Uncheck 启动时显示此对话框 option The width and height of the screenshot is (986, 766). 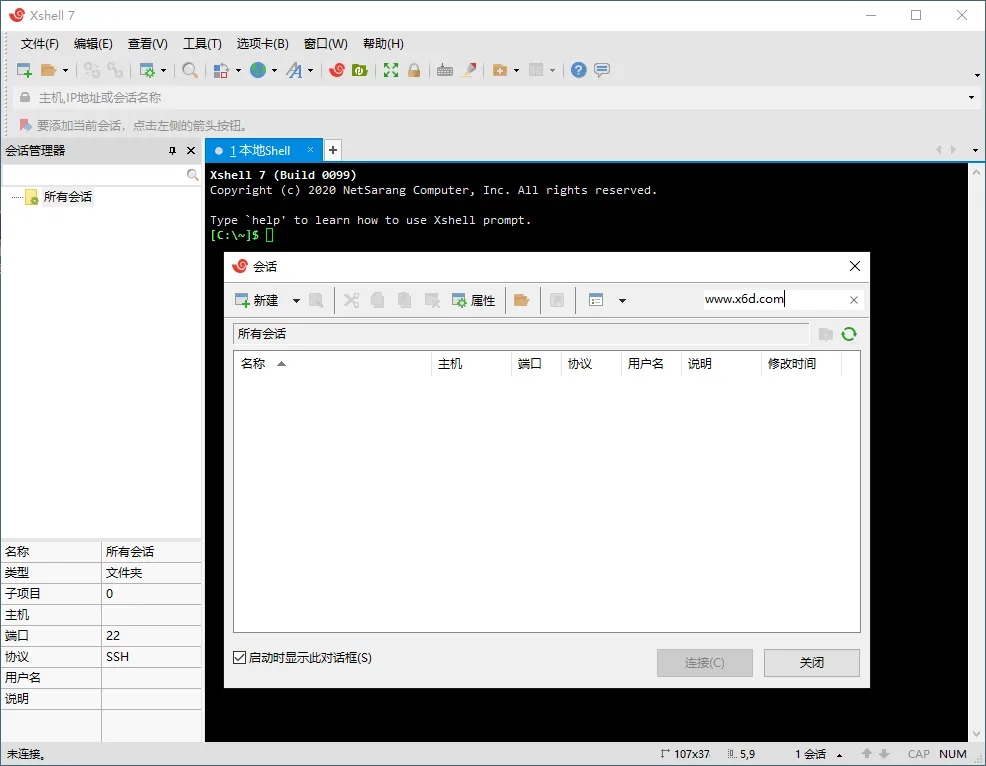point(238,657)
